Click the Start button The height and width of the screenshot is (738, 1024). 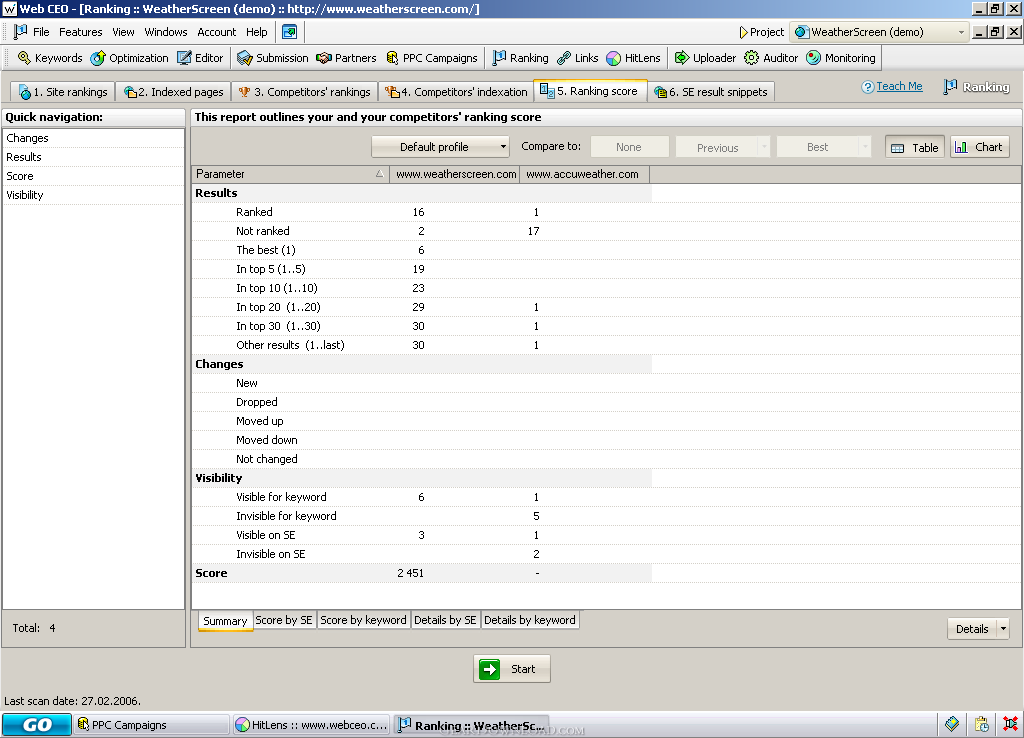coord(512,669)
